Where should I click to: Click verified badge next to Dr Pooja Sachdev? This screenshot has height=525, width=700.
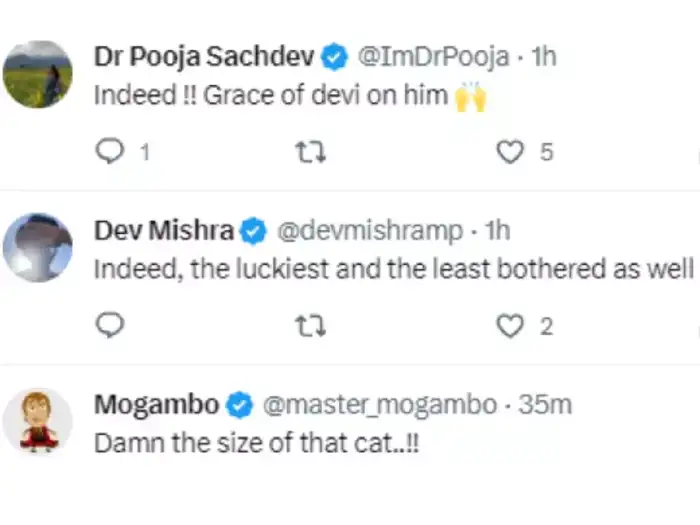pyautogui.click(x=335, y=58)
